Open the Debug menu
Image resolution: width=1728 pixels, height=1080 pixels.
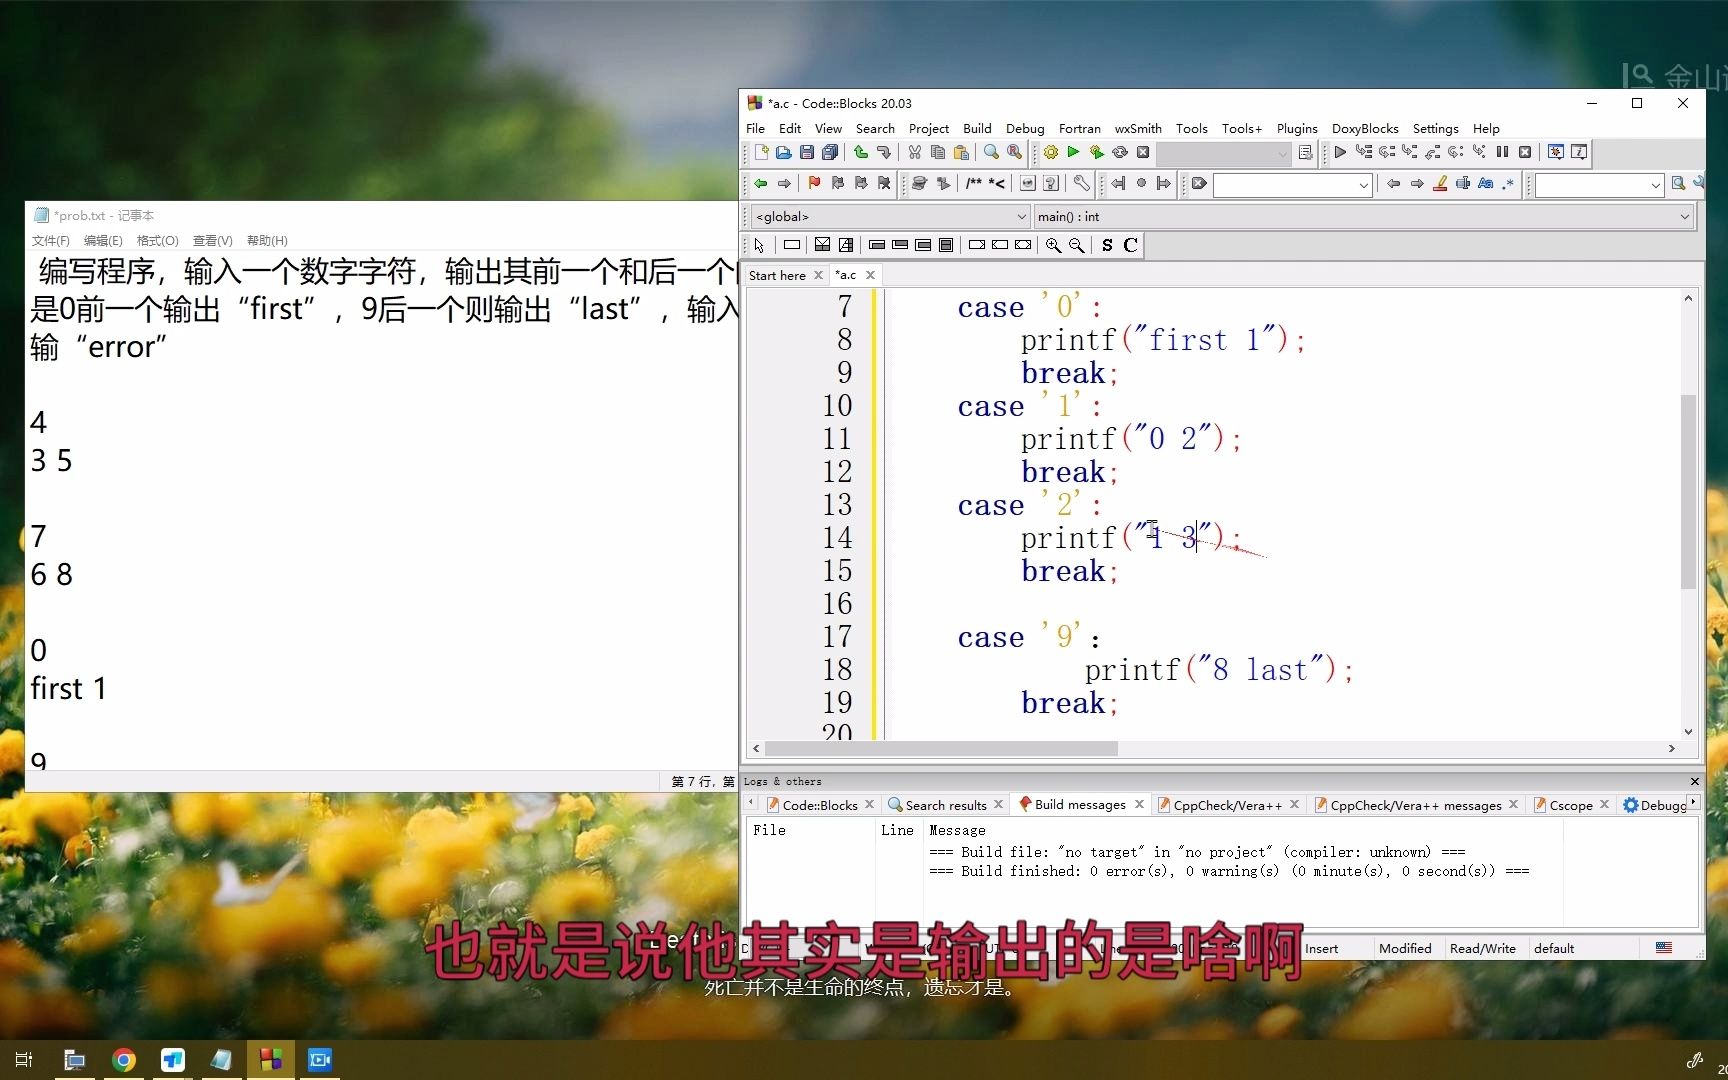click(x=1025, y=129)
